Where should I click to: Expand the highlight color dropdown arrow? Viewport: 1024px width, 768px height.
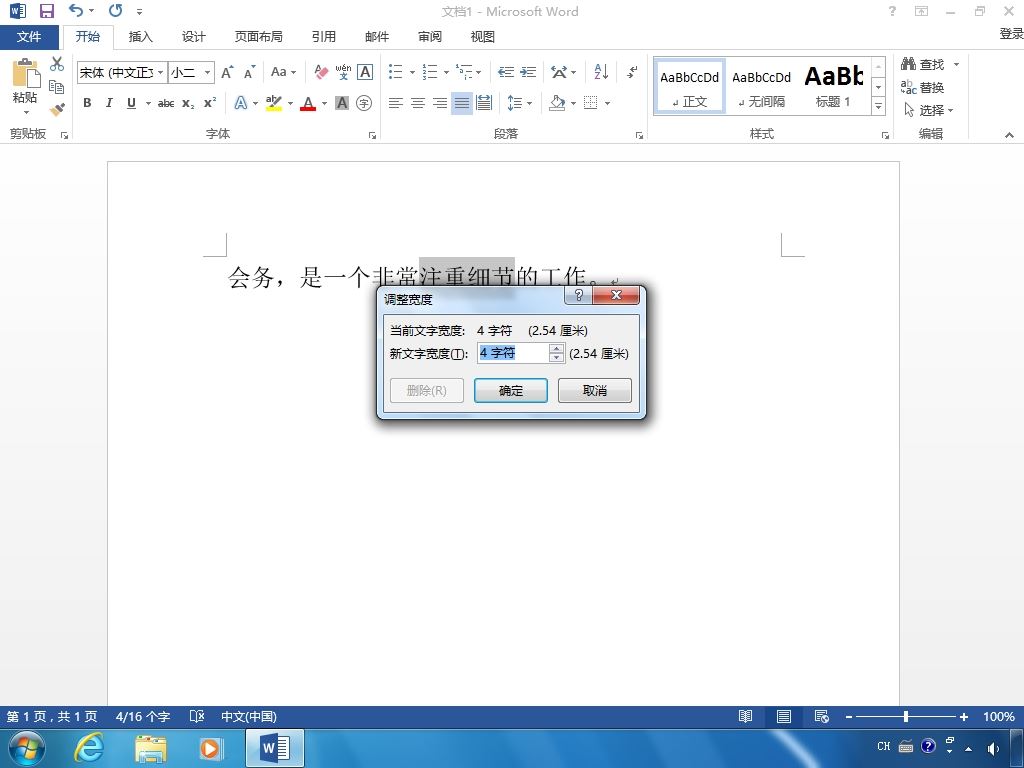click(291, 103)
